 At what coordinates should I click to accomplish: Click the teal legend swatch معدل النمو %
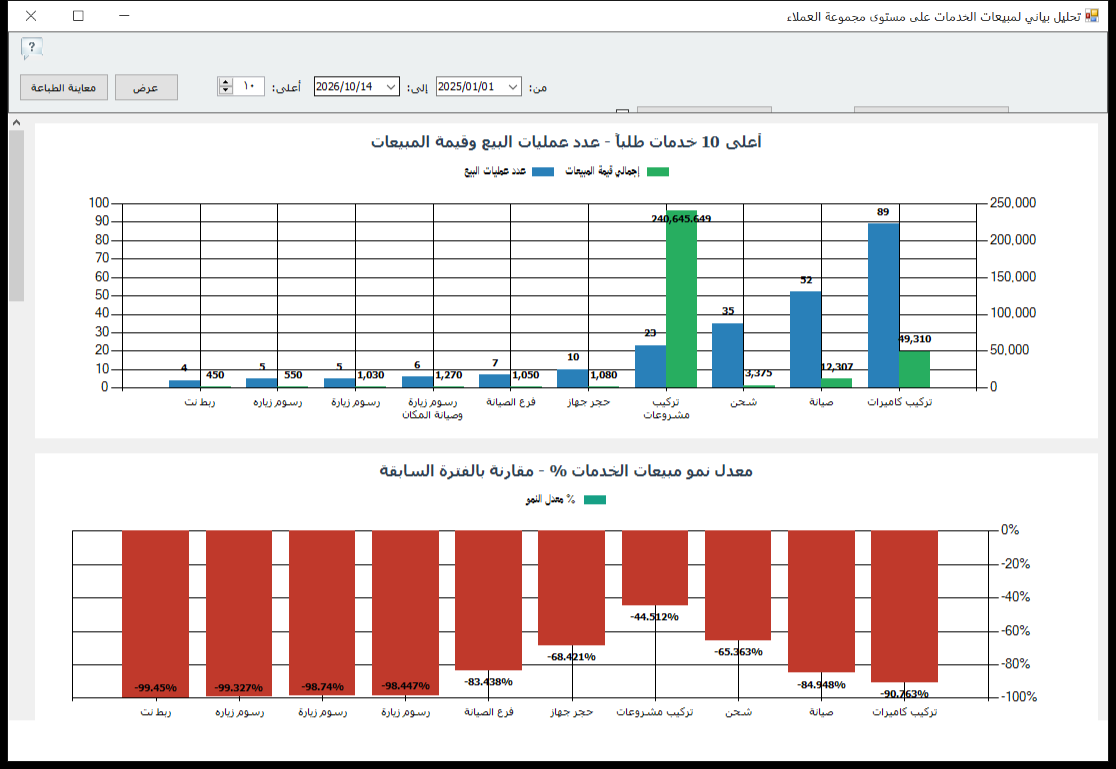click(595, 500)
